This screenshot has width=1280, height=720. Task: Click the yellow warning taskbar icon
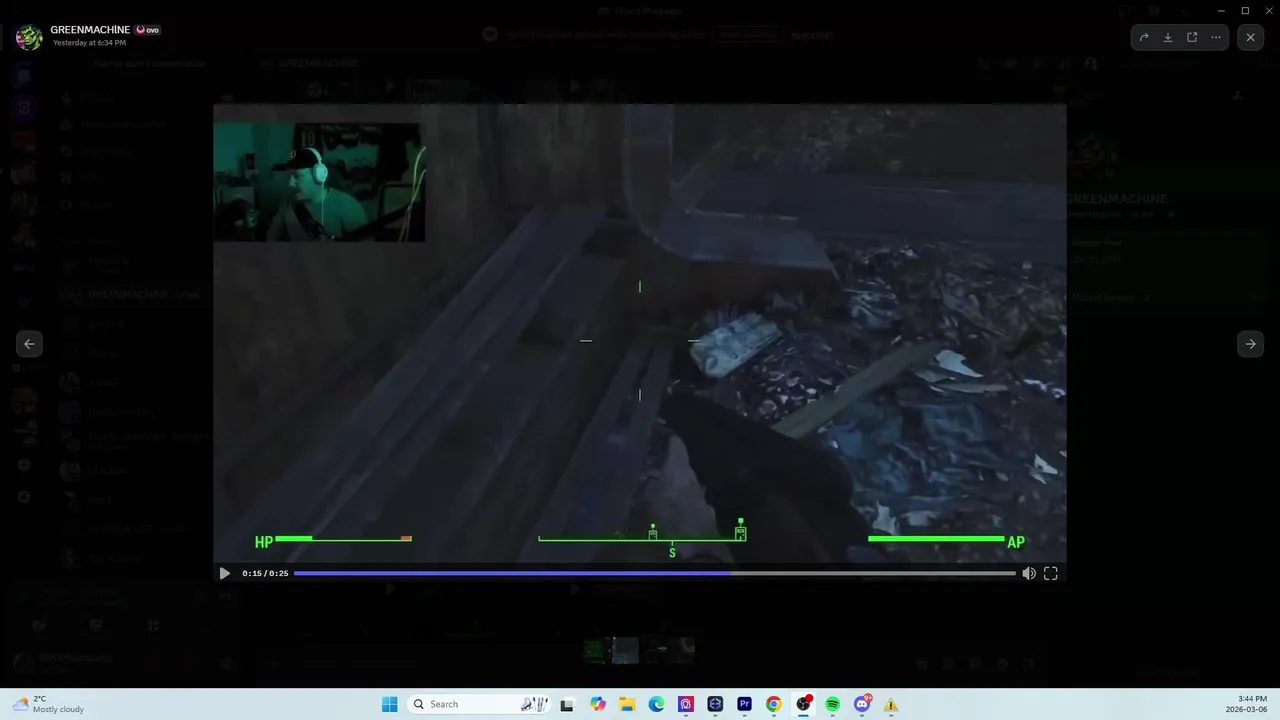click(891, 704)
